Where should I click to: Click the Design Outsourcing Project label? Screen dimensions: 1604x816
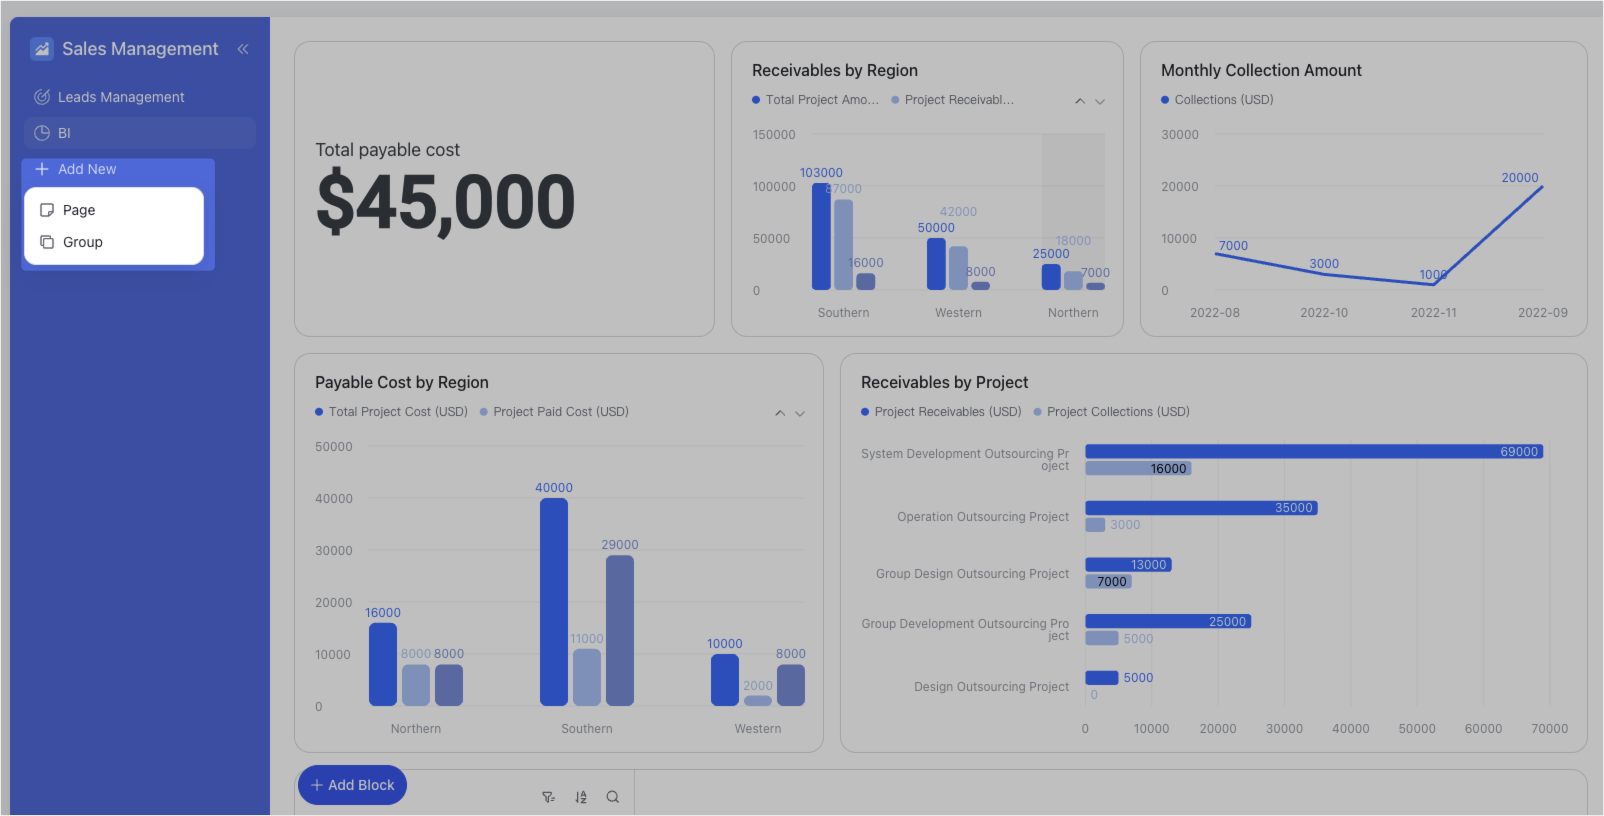pos(991,687)
